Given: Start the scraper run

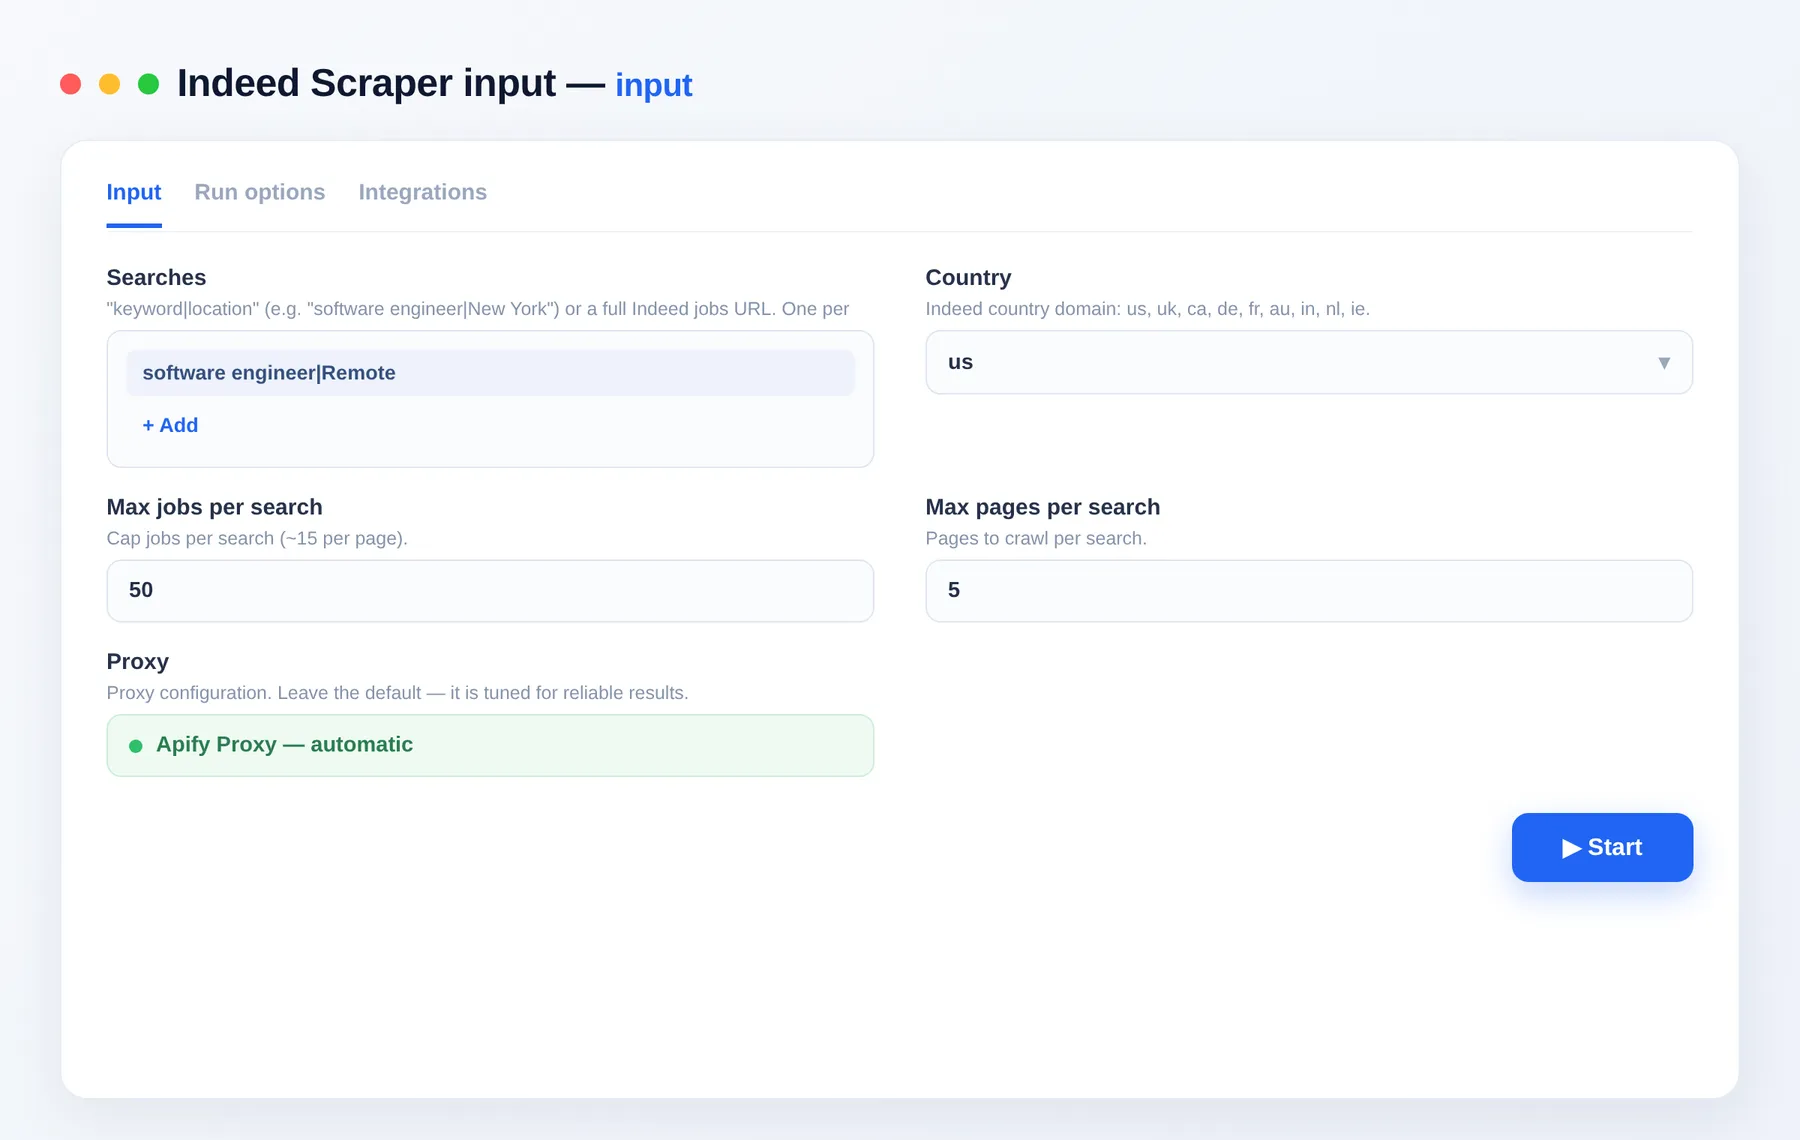Looking at the screenshot, I should 1602,847.
